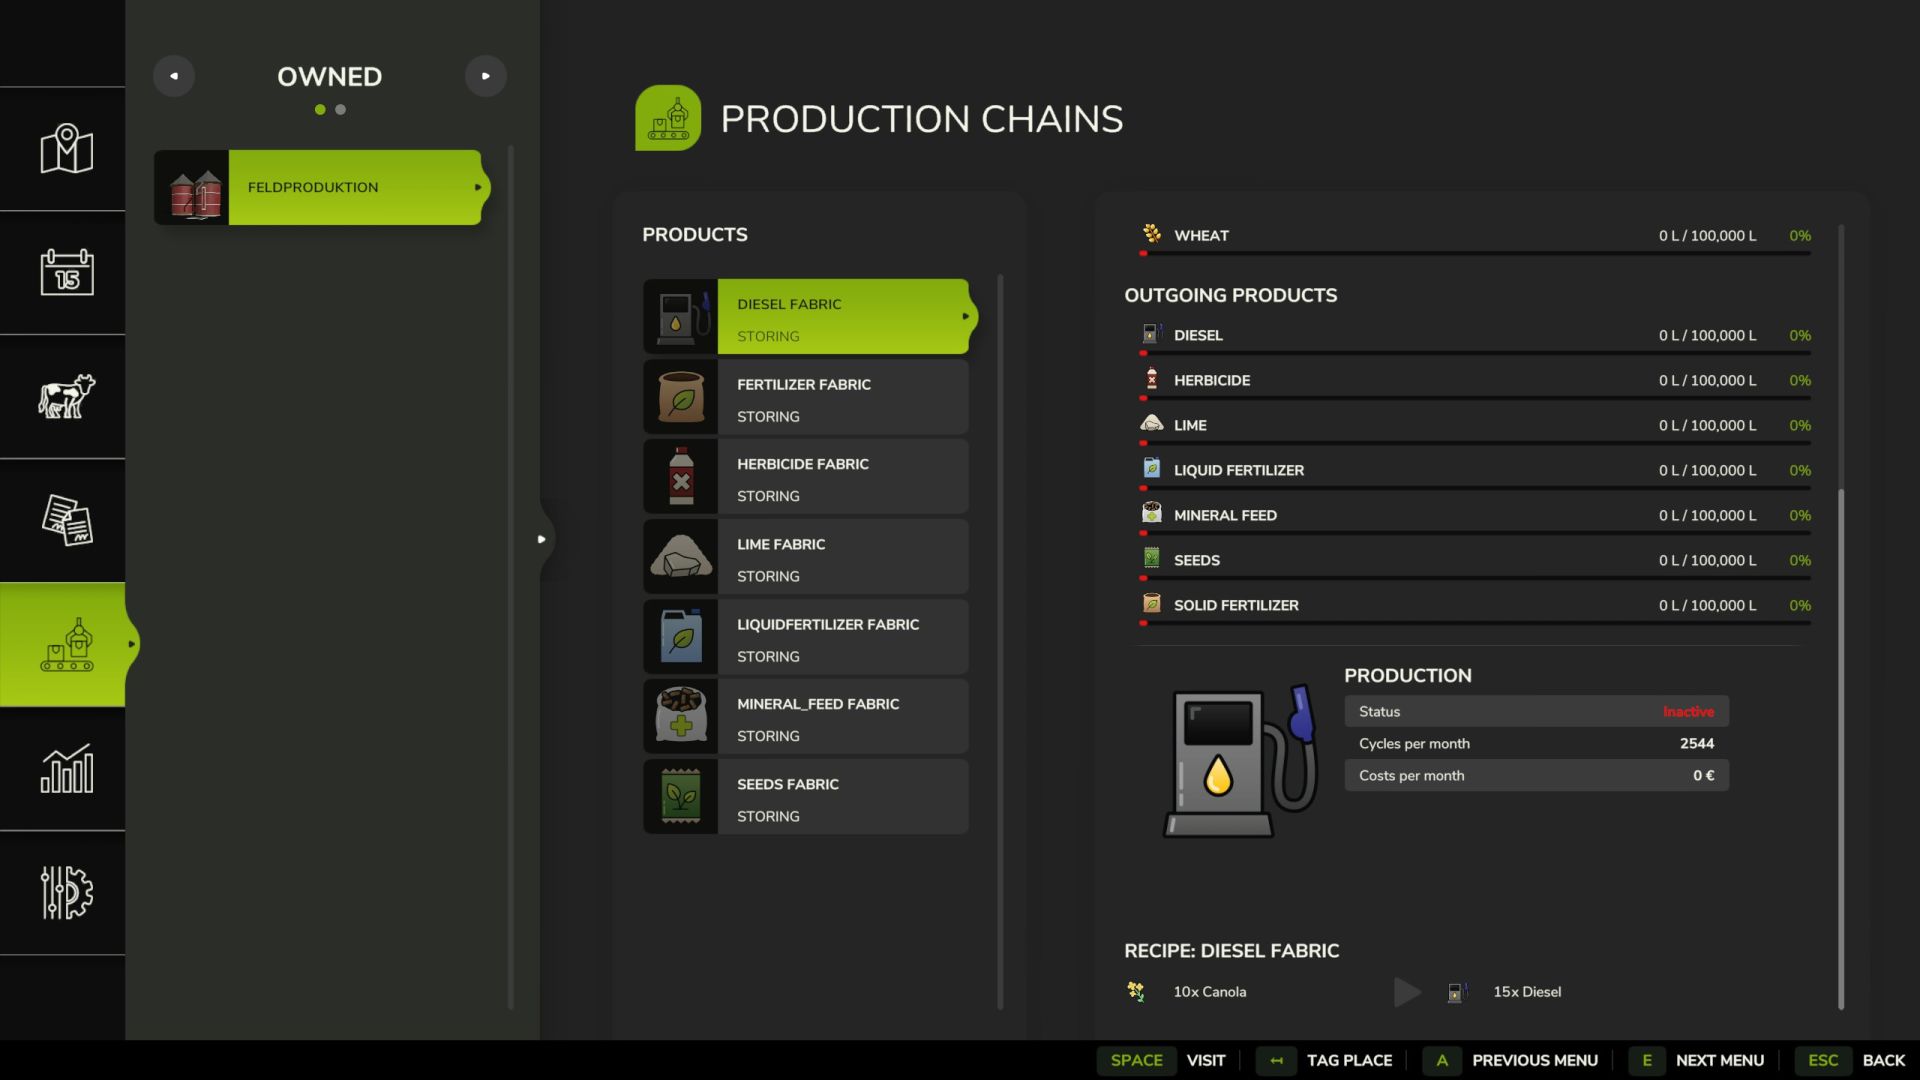
Task: Open the statistics chart icon
Action: pyautogui.click(x=66, y=768)
